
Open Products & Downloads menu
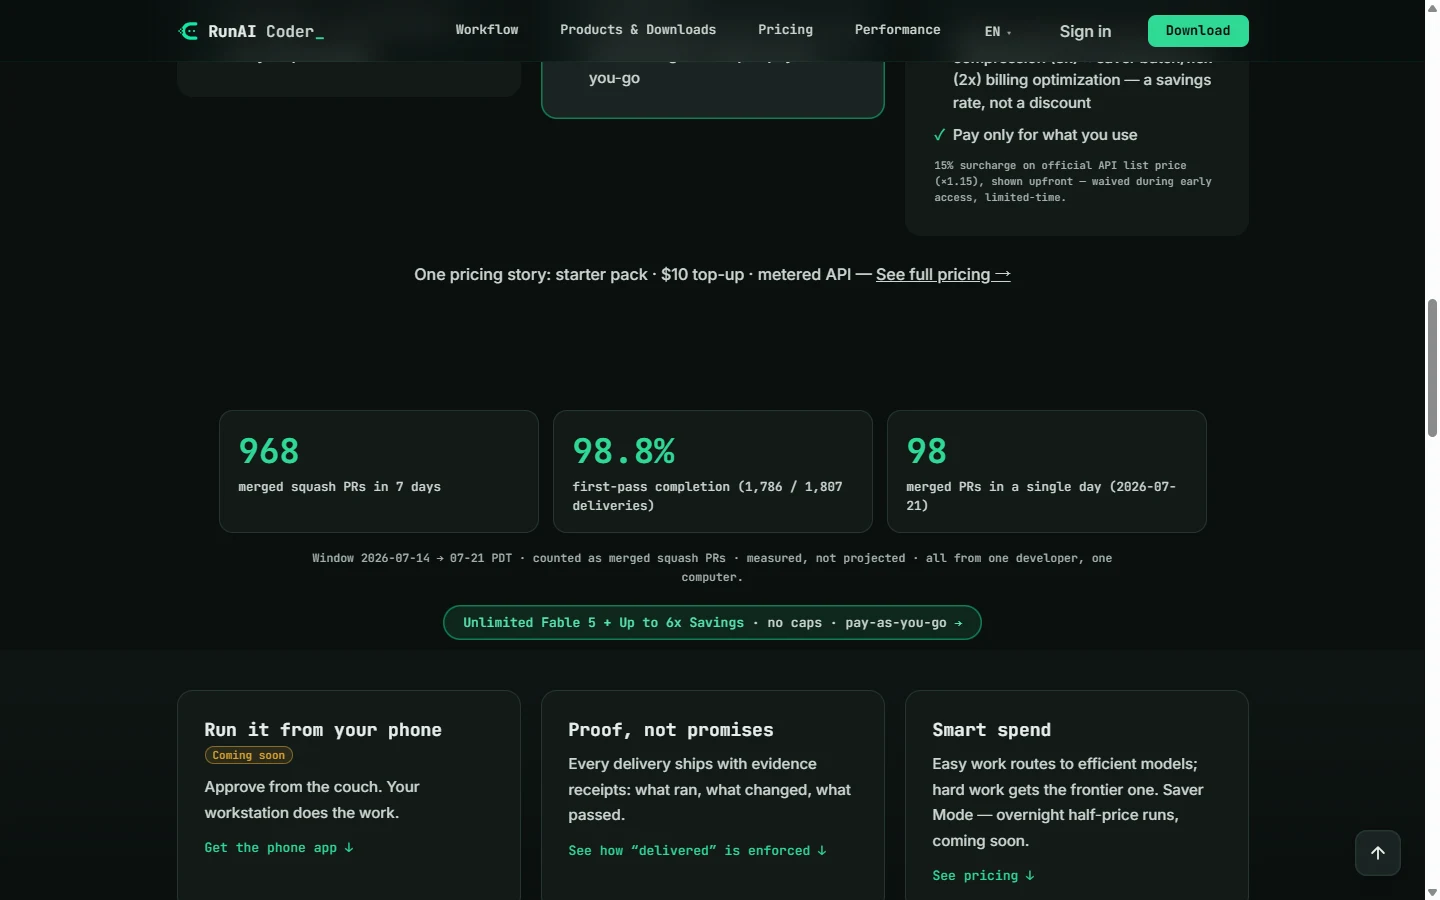coord(638,30)
